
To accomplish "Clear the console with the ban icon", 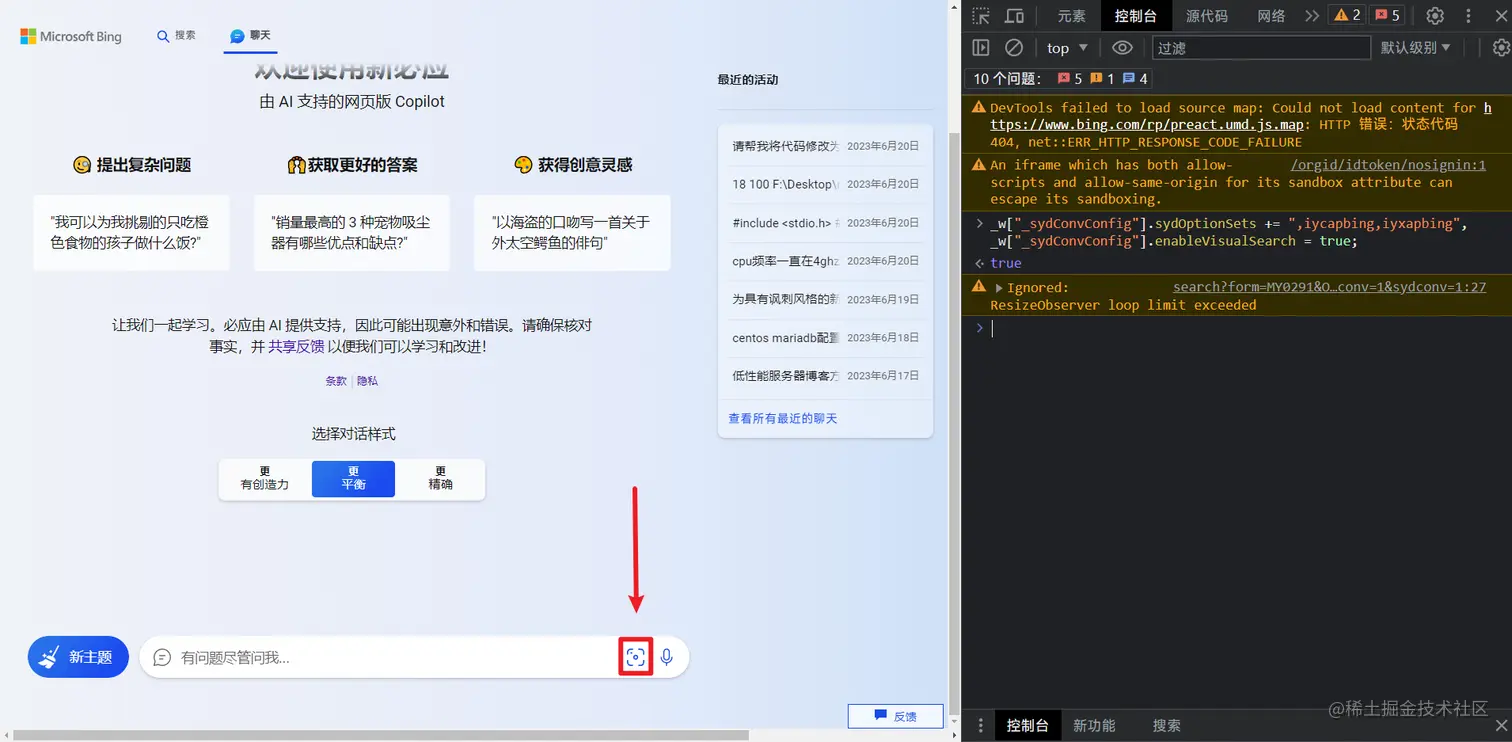I will (x=1014, y=48).
